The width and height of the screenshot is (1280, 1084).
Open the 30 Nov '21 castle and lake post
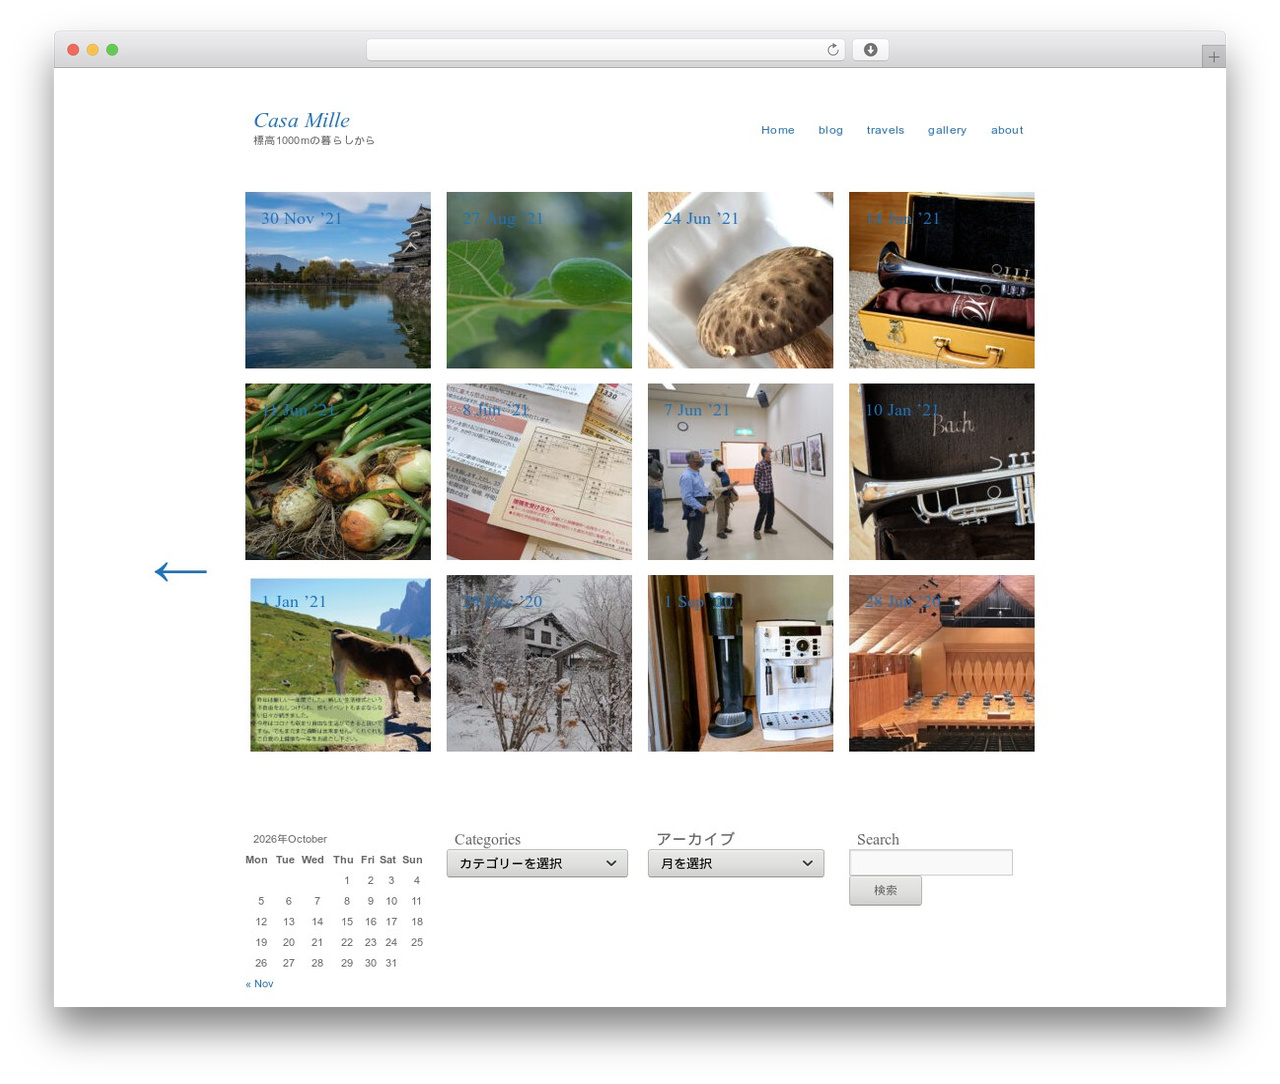(338, 280)
